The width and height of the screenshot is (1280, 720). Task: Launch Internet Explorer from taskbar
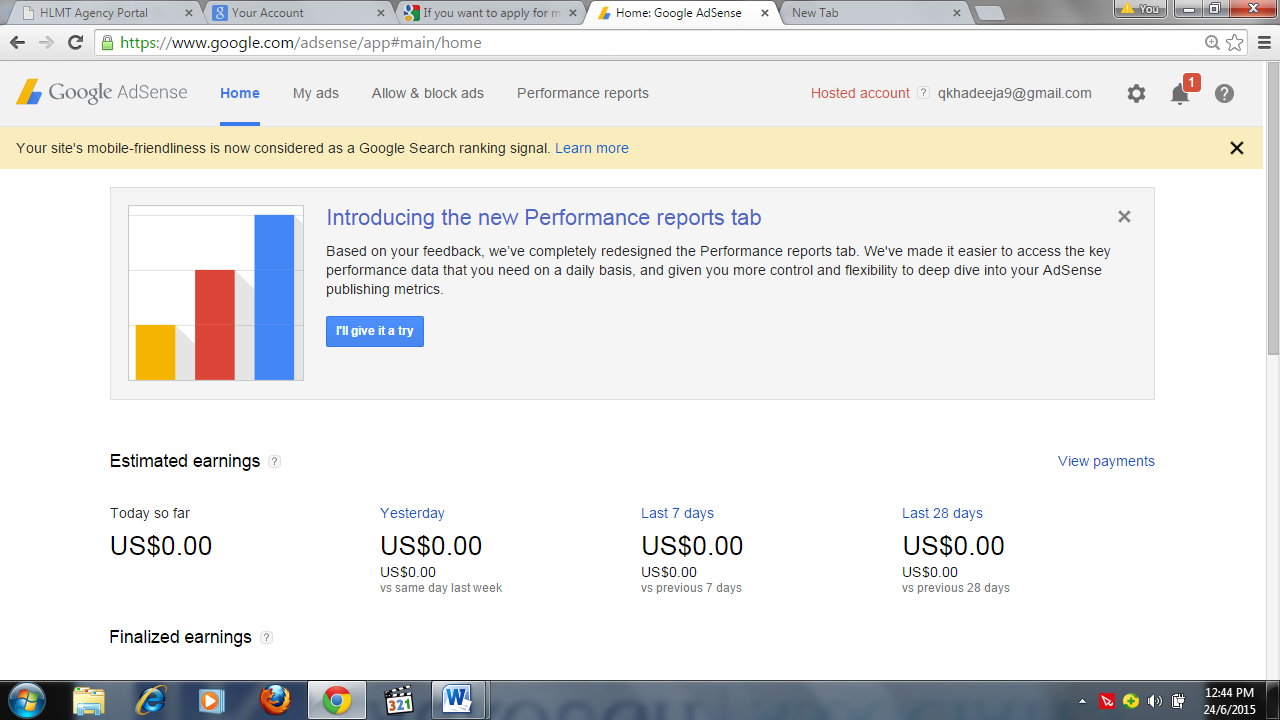[x=151, y=700]
